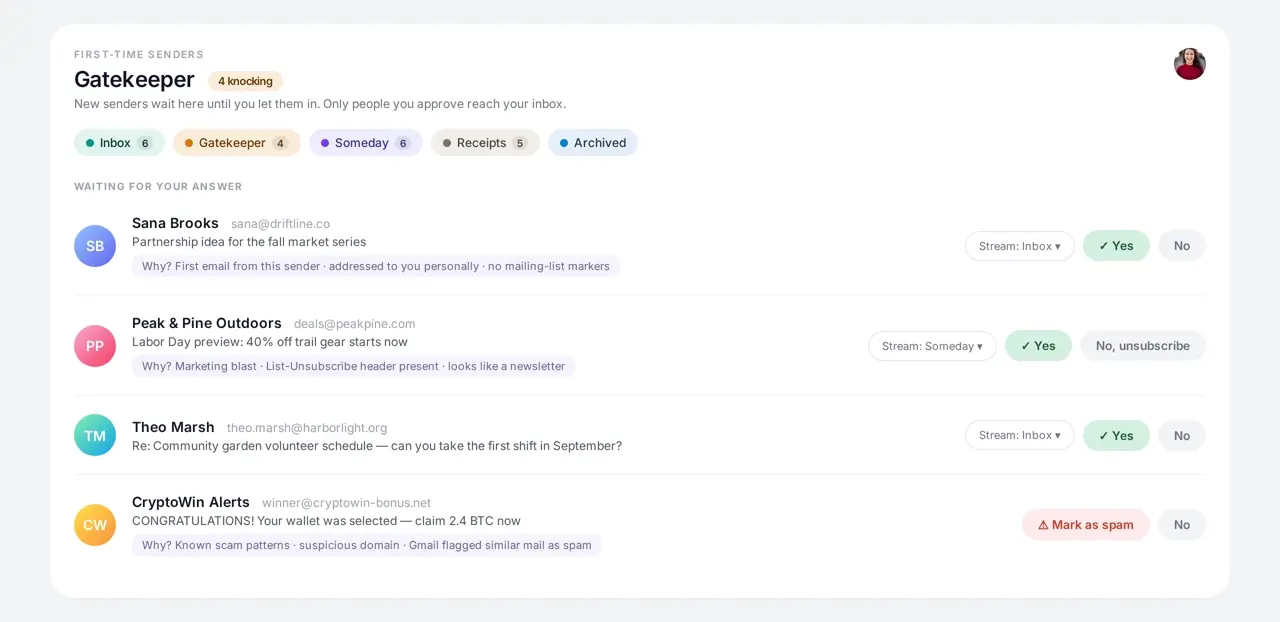Click the deals@peakpine.com email address

[x=355, y=324]
